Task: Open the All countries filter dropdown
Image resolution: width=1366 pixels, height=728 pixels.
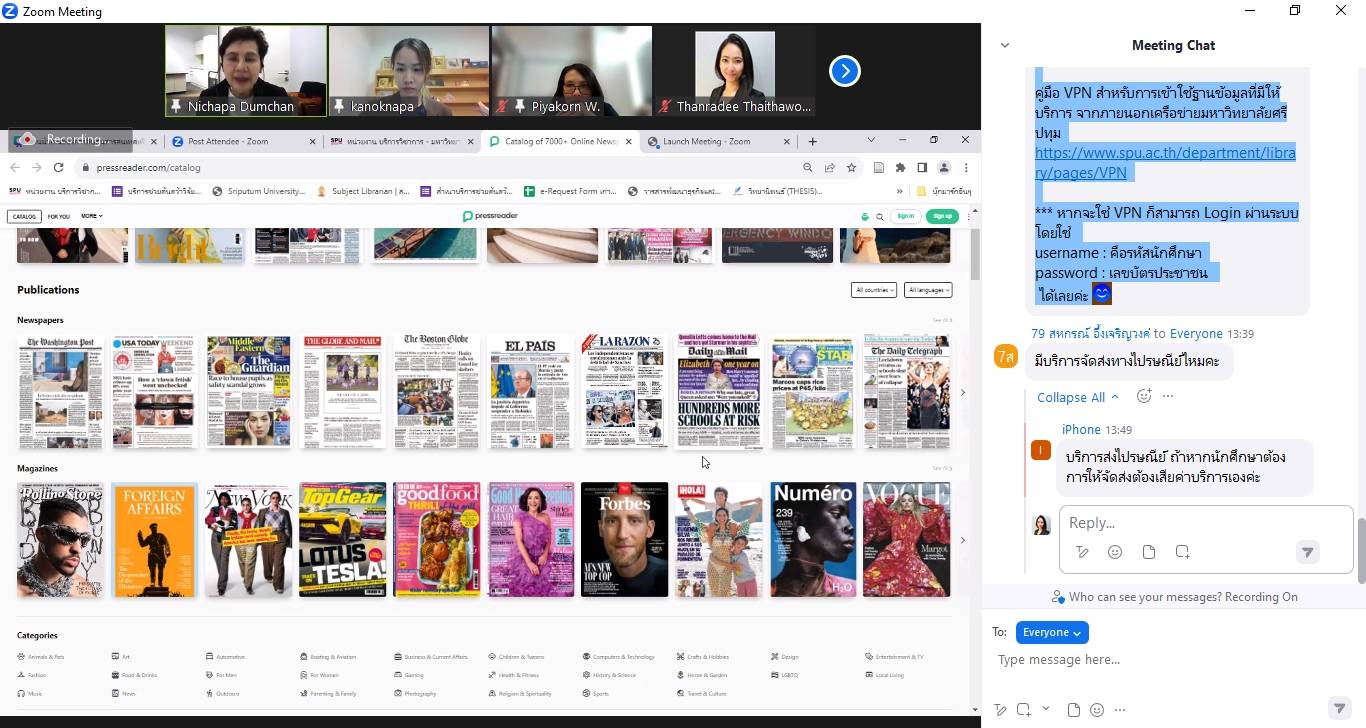Action: point(873,290)
